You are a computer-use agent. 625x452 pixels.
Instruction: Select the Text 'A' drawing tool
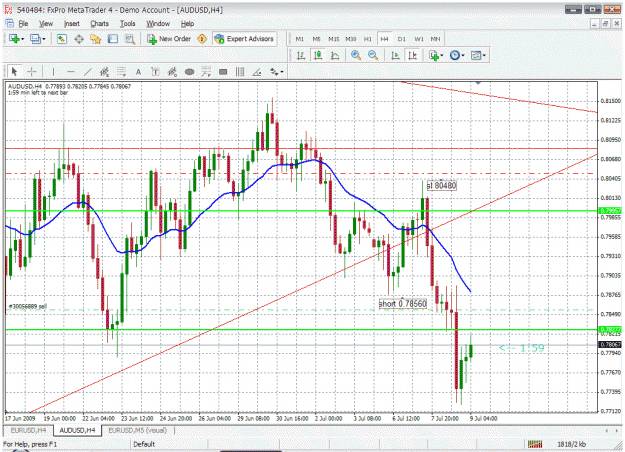[x=138, y=72]
